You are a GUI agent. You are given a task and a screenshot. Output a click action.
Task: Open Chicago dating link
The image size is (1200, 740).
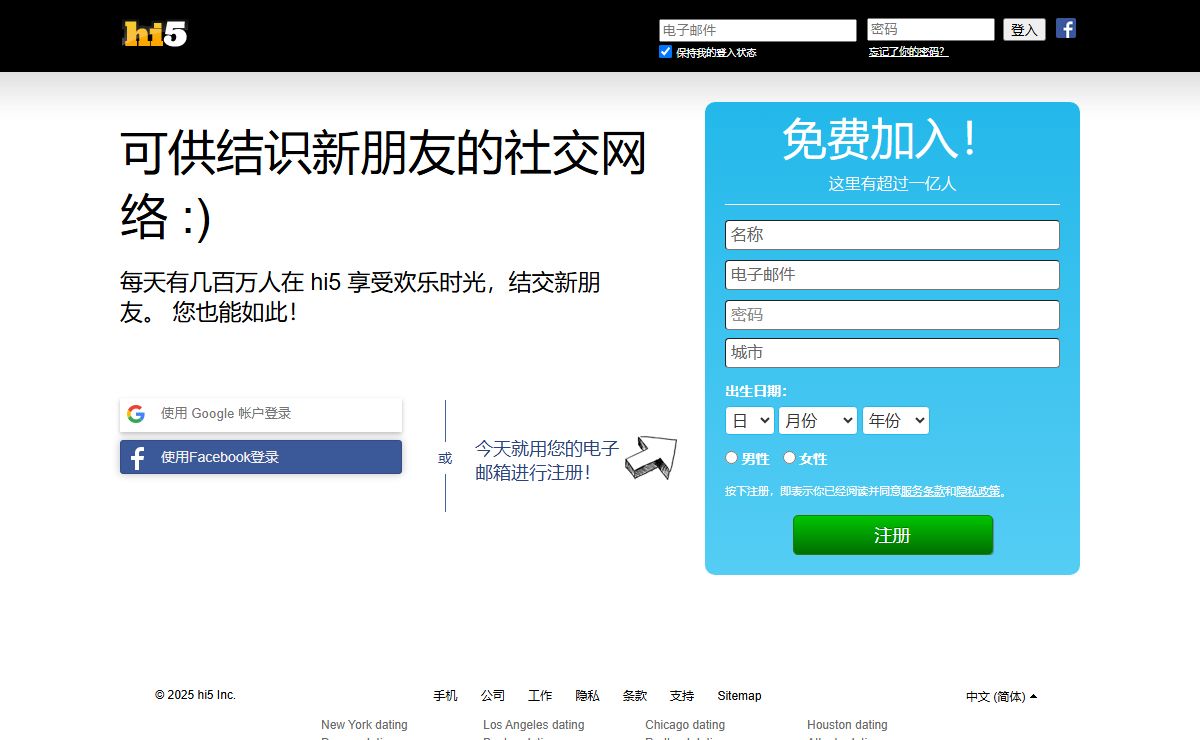(685, 725)
